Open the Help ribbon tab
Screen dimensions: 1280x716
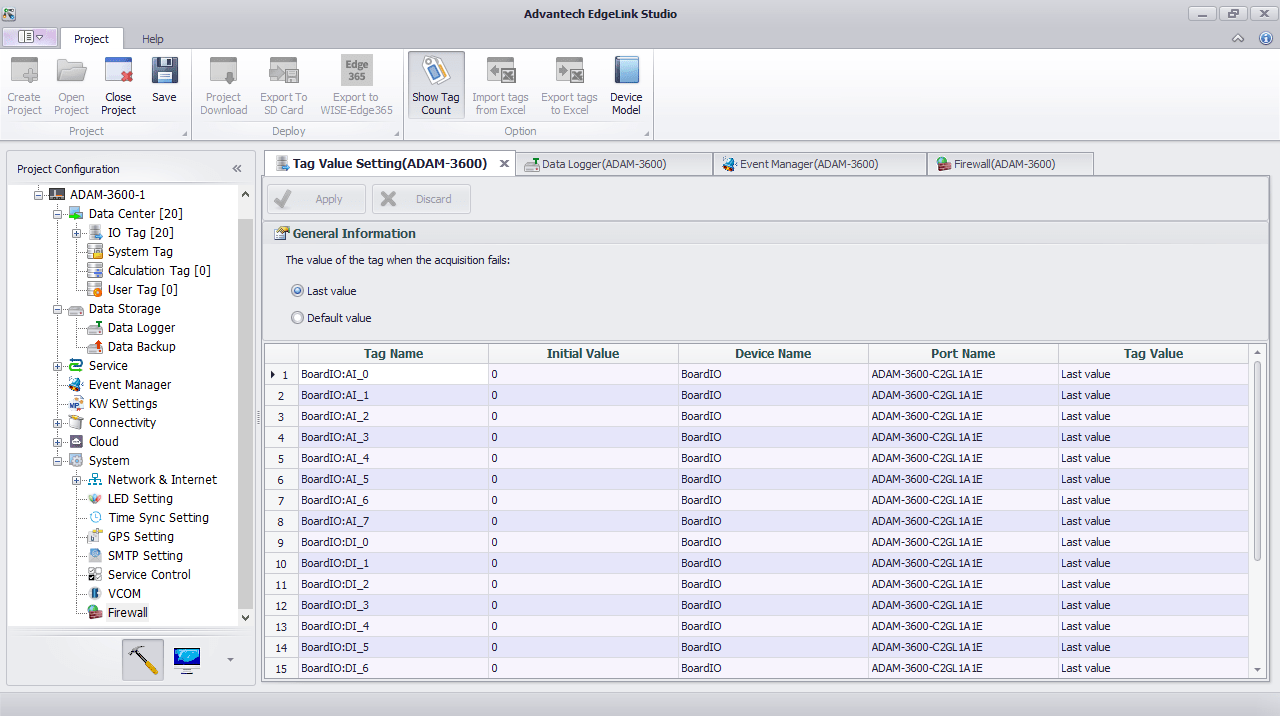tap(153, 39)
